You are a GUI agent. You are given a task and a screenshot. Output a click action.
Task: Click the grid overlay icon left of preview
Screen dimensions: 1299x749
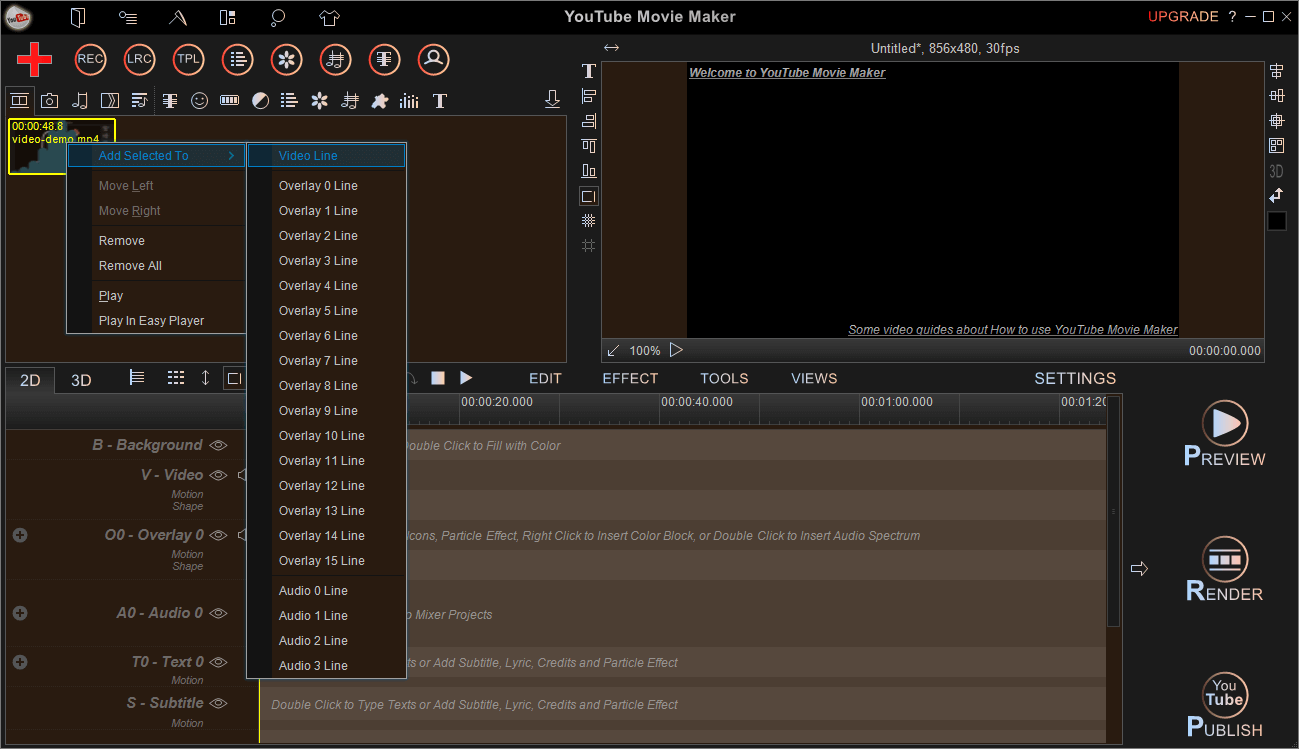click(589, 221)
